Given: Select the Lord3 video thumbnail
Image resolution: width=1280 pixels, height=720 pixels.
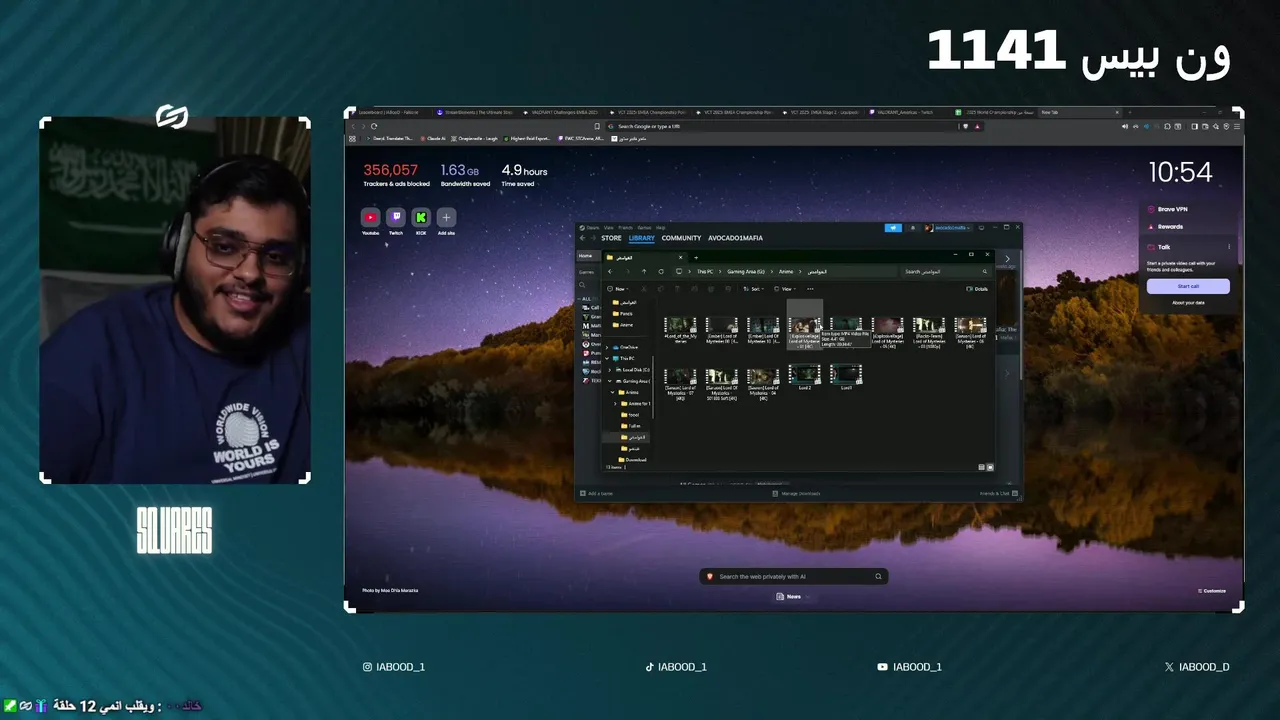Looking at the screenshot, I should [846, 376].
